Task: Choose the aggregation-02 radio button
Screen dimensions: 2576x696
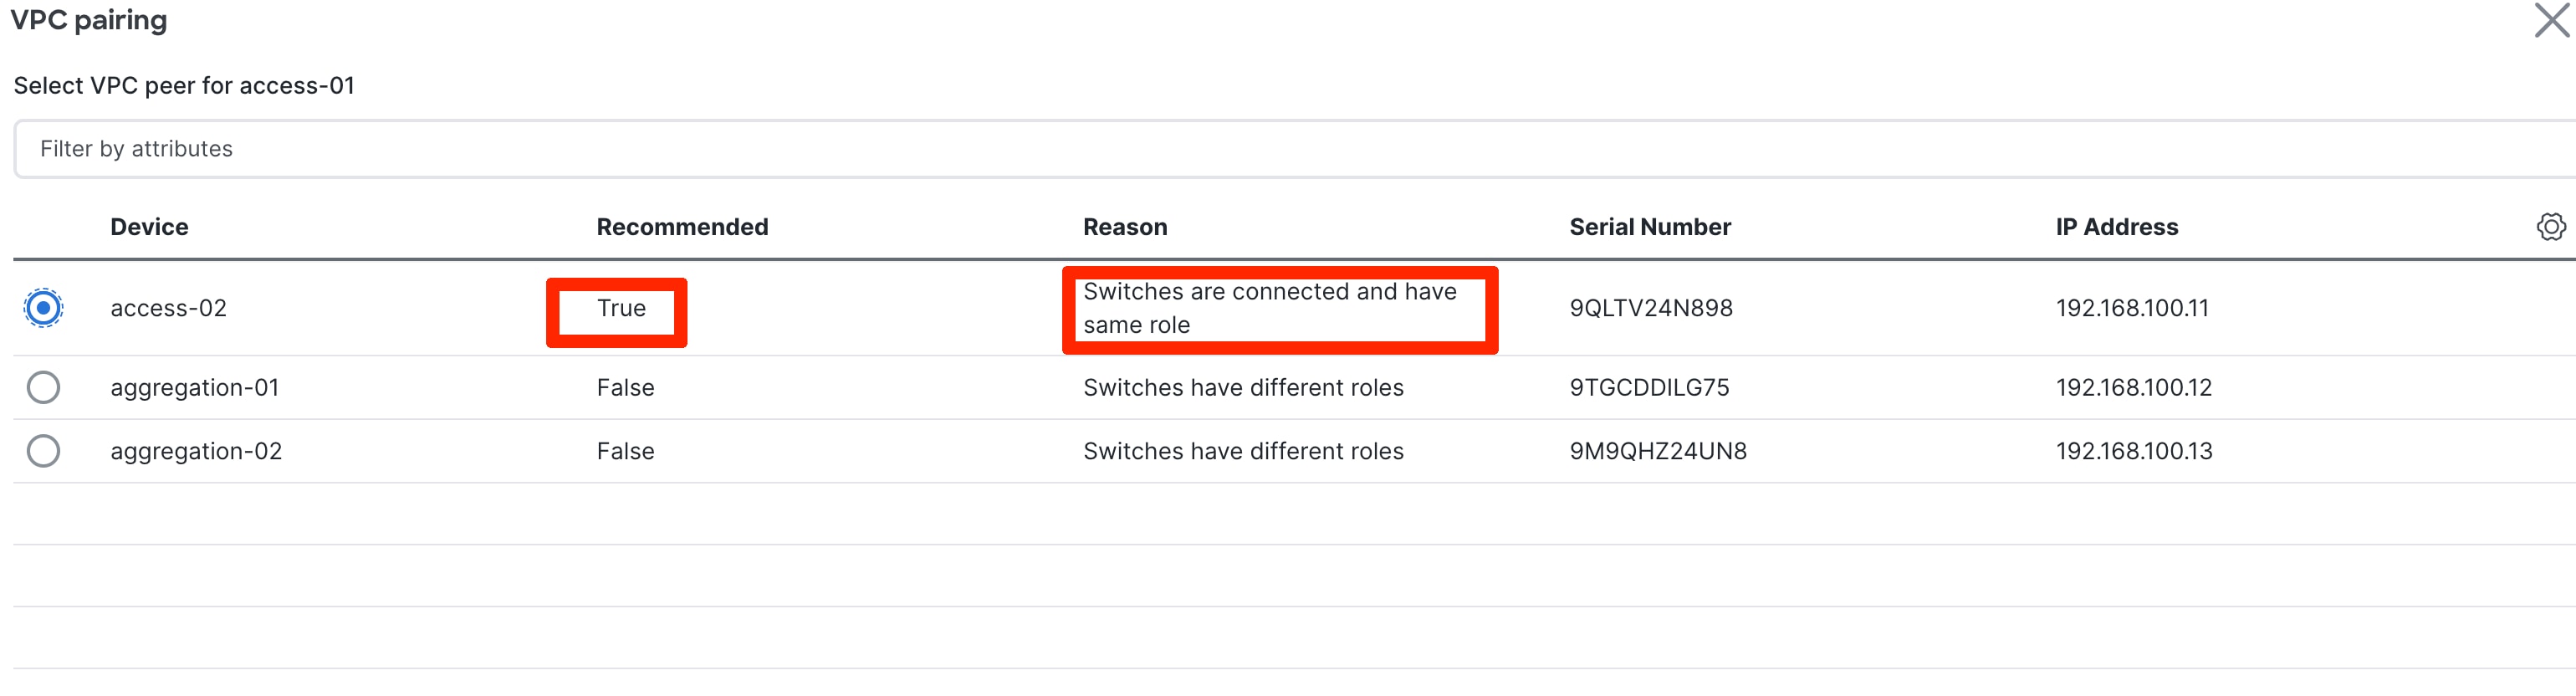Action: click(x=43, y=451)
